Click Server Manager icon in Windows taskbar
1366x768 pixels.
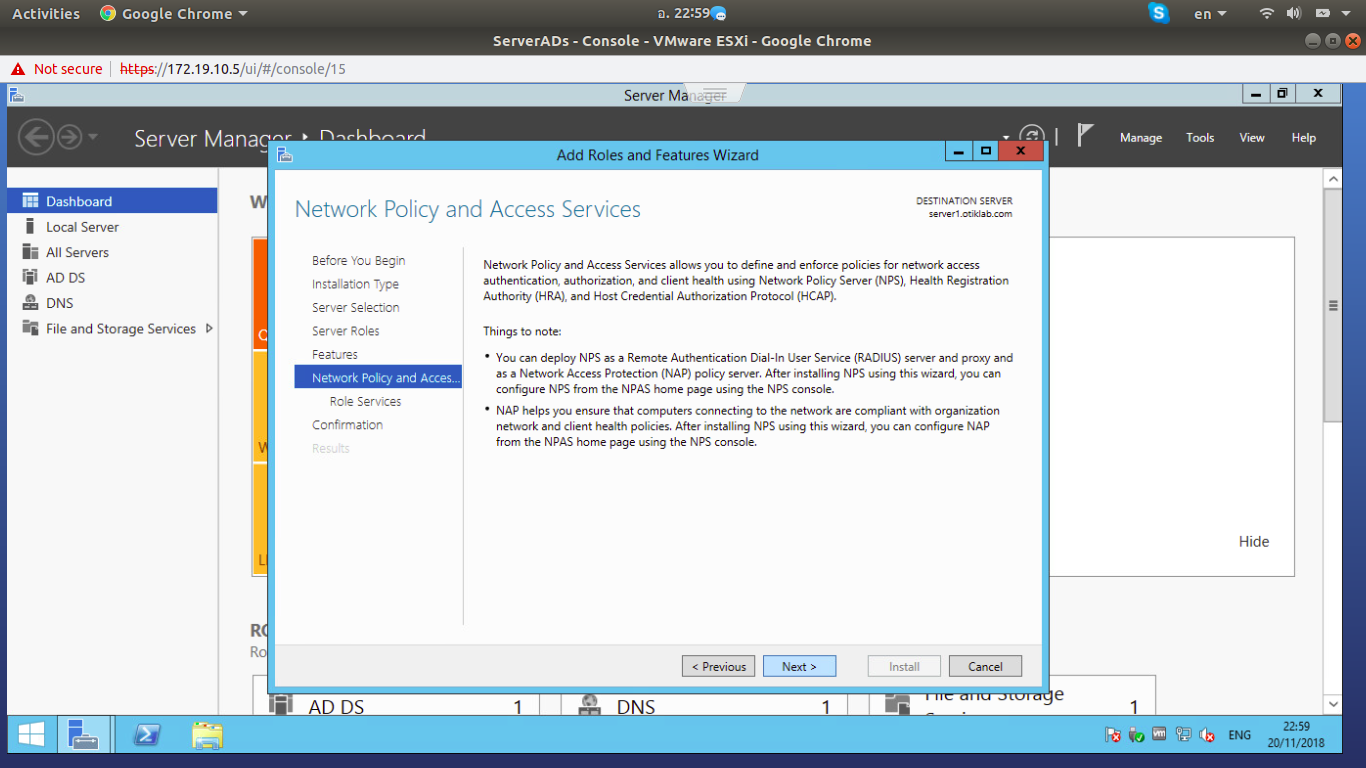pos(83,735)
